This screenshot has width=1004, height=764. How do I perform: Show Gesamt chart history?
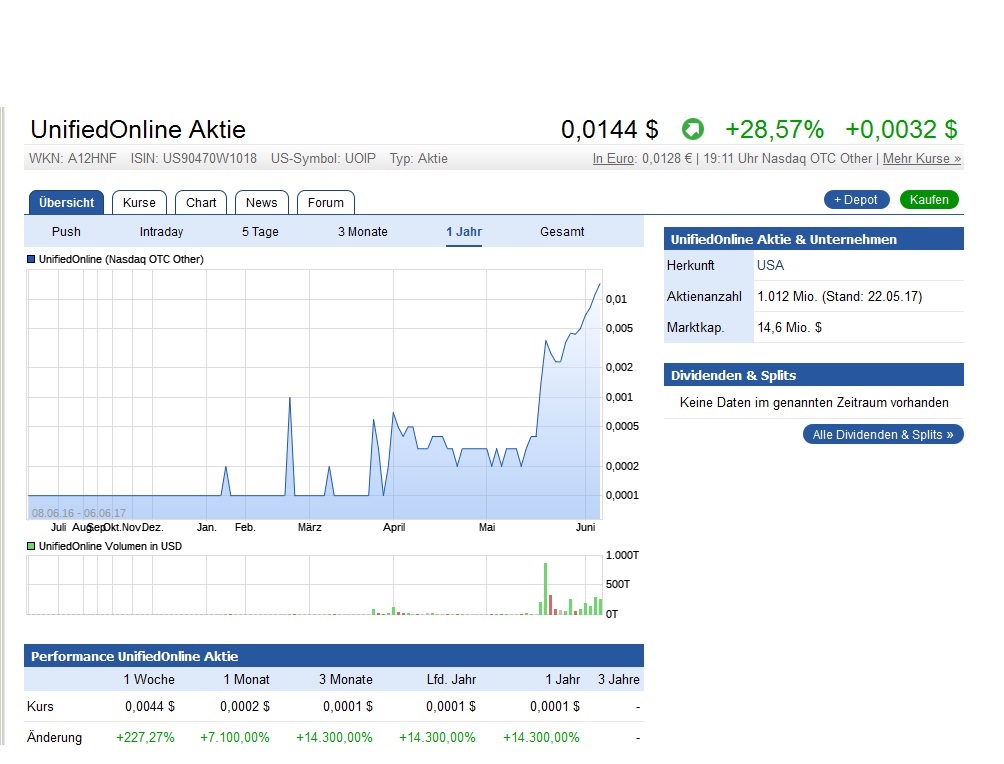point(562,232)
